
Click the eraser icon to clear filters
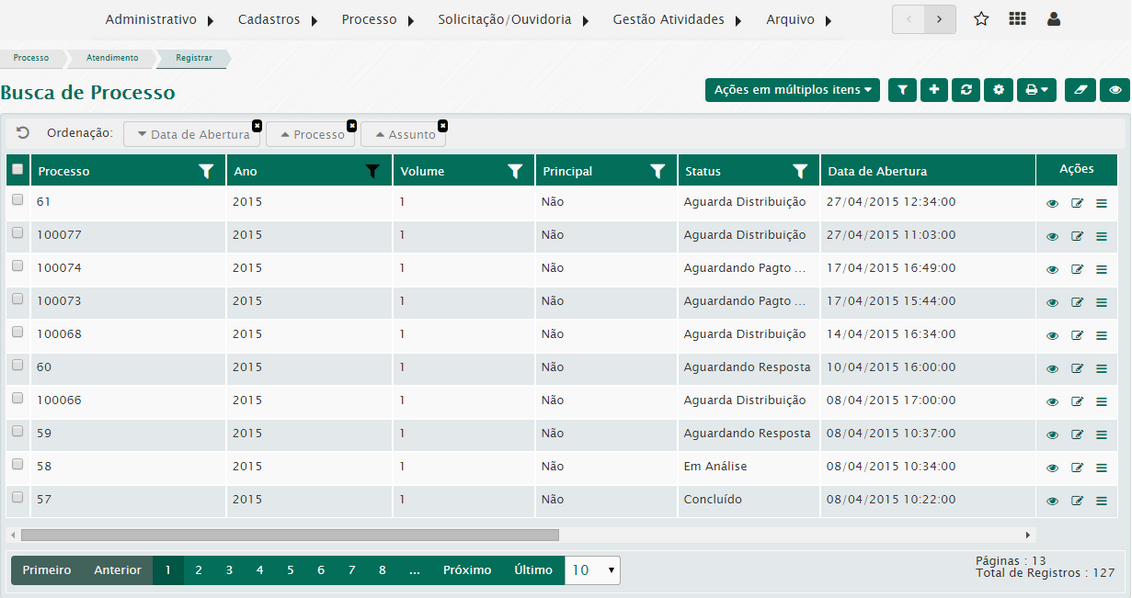(x=1080, y=90)
